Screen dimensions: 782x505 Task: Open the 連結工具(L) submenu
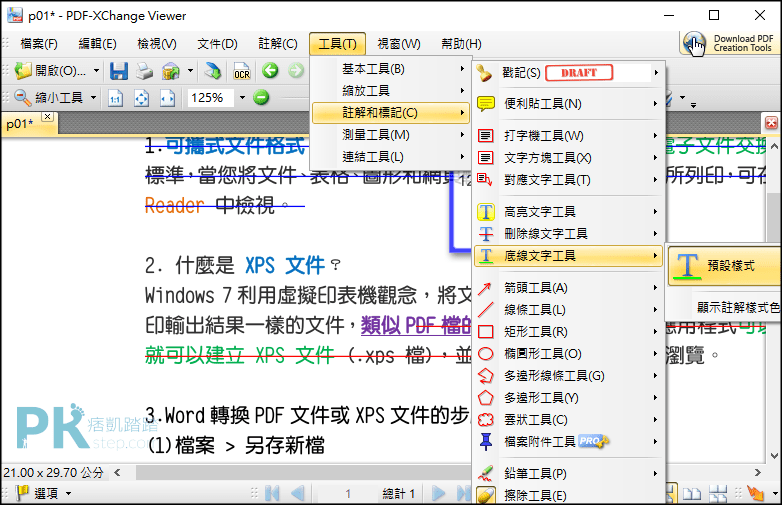pos(390,157)
